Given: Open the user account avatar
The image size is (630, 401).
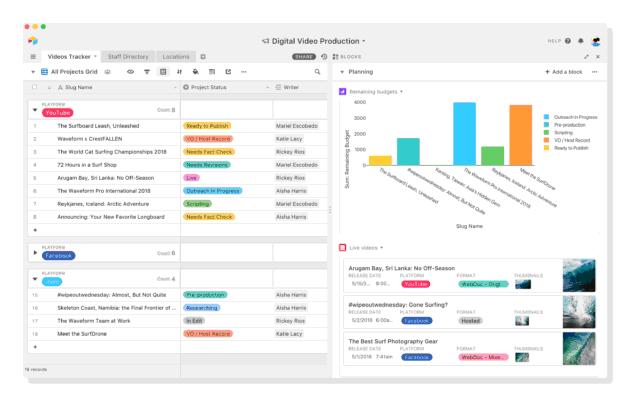Looking at the screenshot, I should pos(596,41).
